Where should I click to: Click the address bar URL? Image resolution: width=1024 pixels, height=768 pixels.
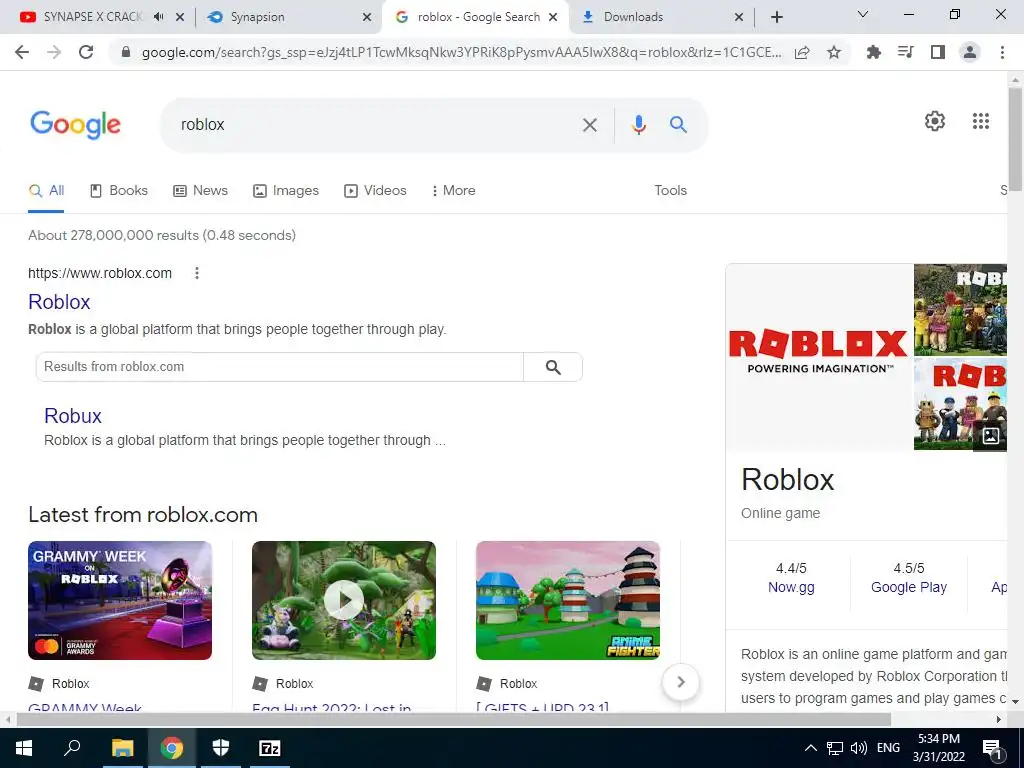point(460,52)
